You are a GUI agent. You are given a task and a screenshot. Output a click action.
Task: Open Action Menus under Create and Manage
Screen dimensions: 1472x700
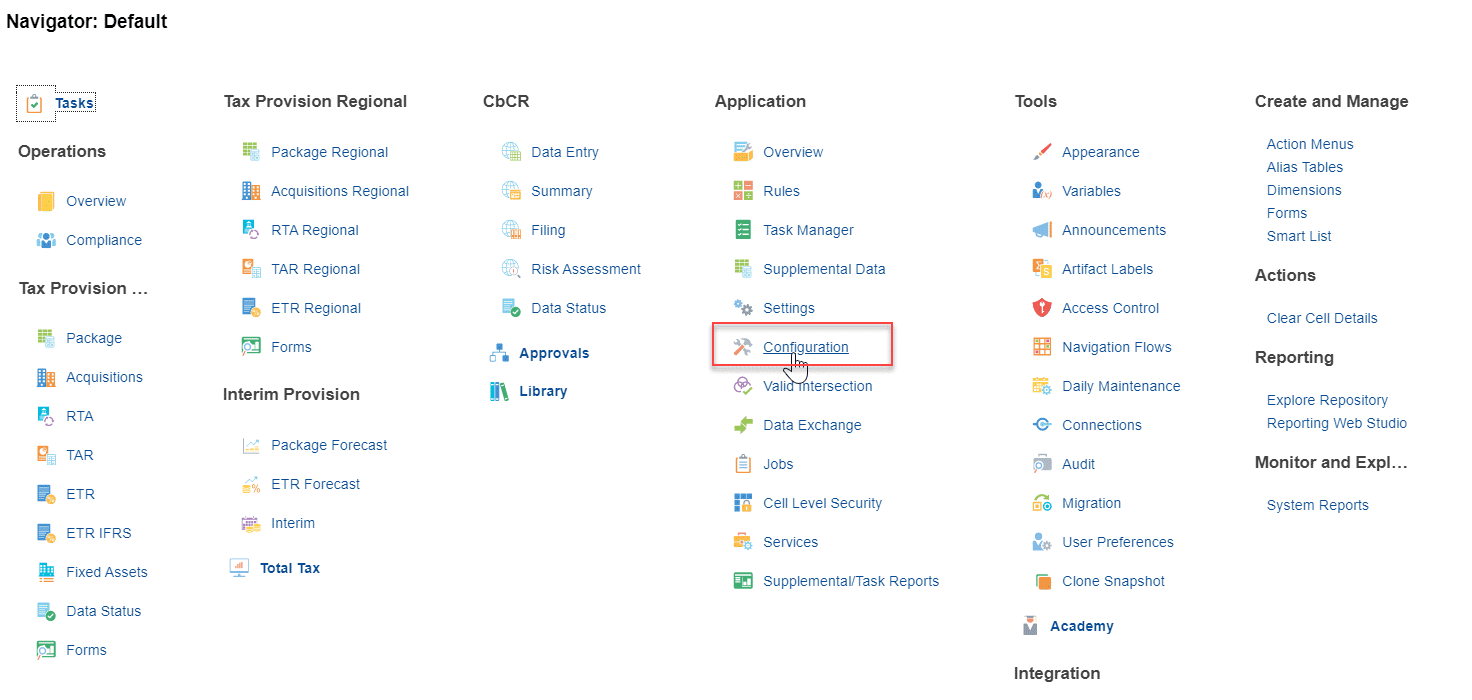click(x=1310, y=144)
